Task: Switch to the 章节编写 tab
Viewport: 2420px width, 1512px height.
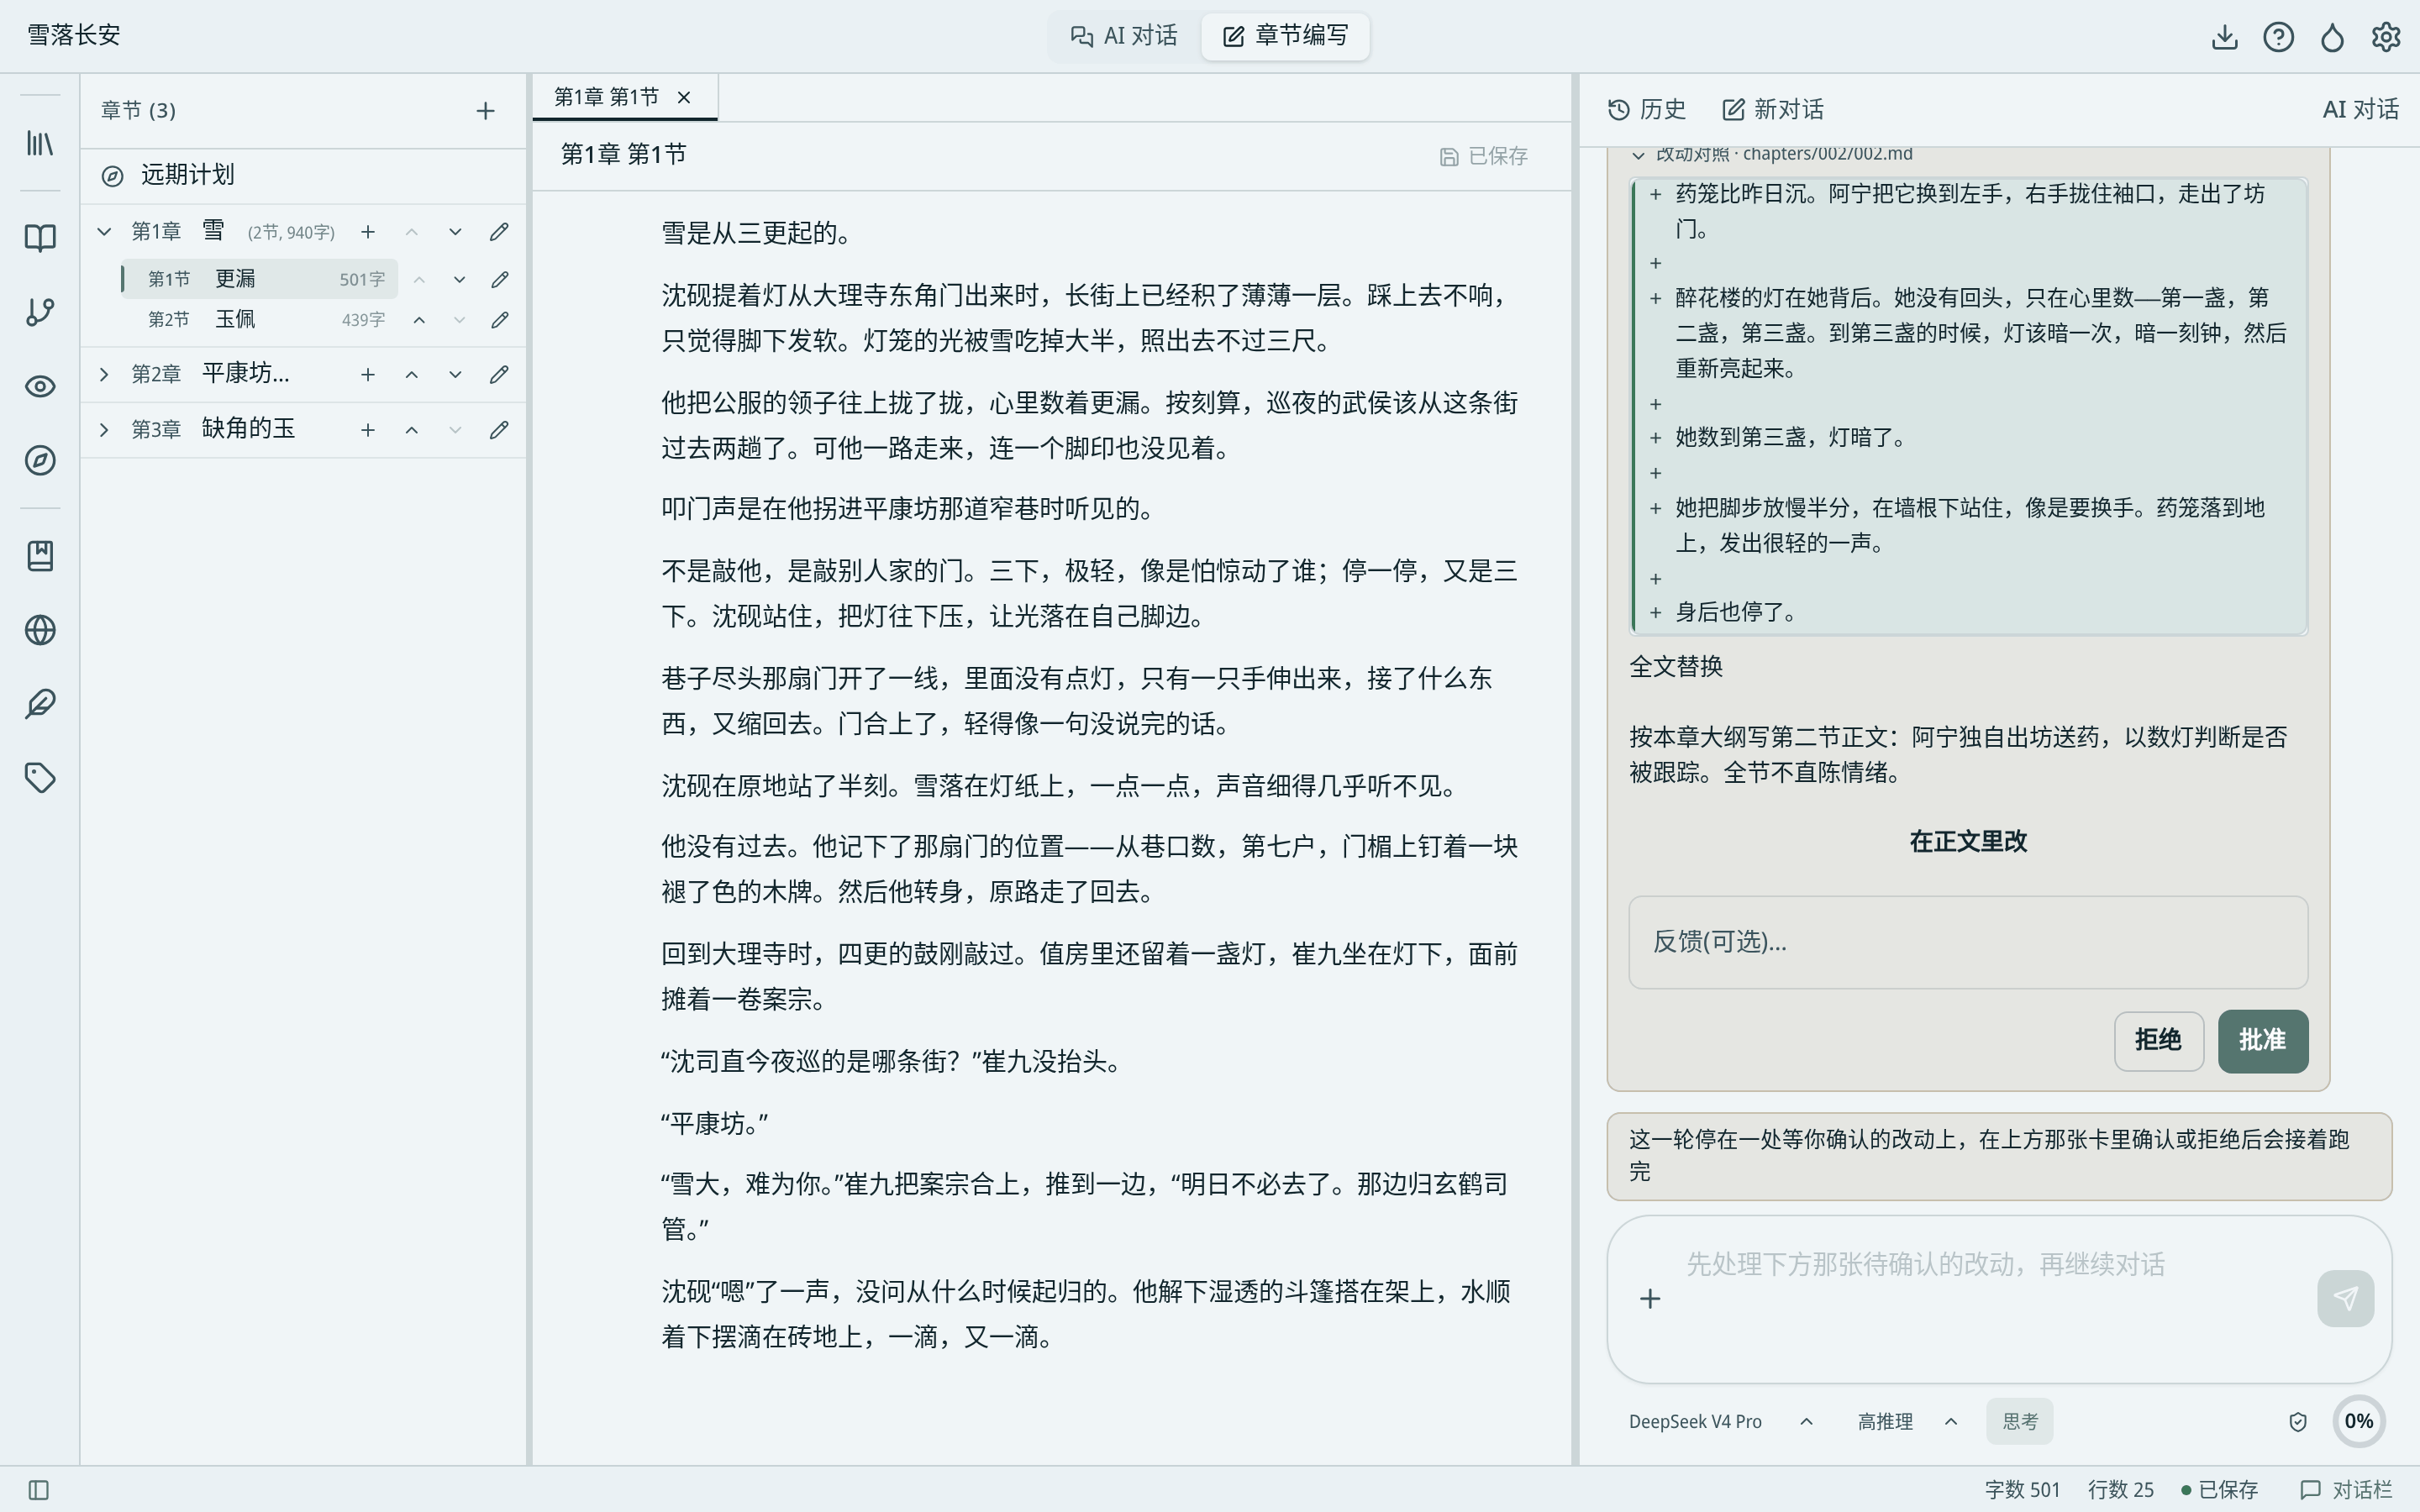Action: pyautogui.click(x=1285, y=36)
